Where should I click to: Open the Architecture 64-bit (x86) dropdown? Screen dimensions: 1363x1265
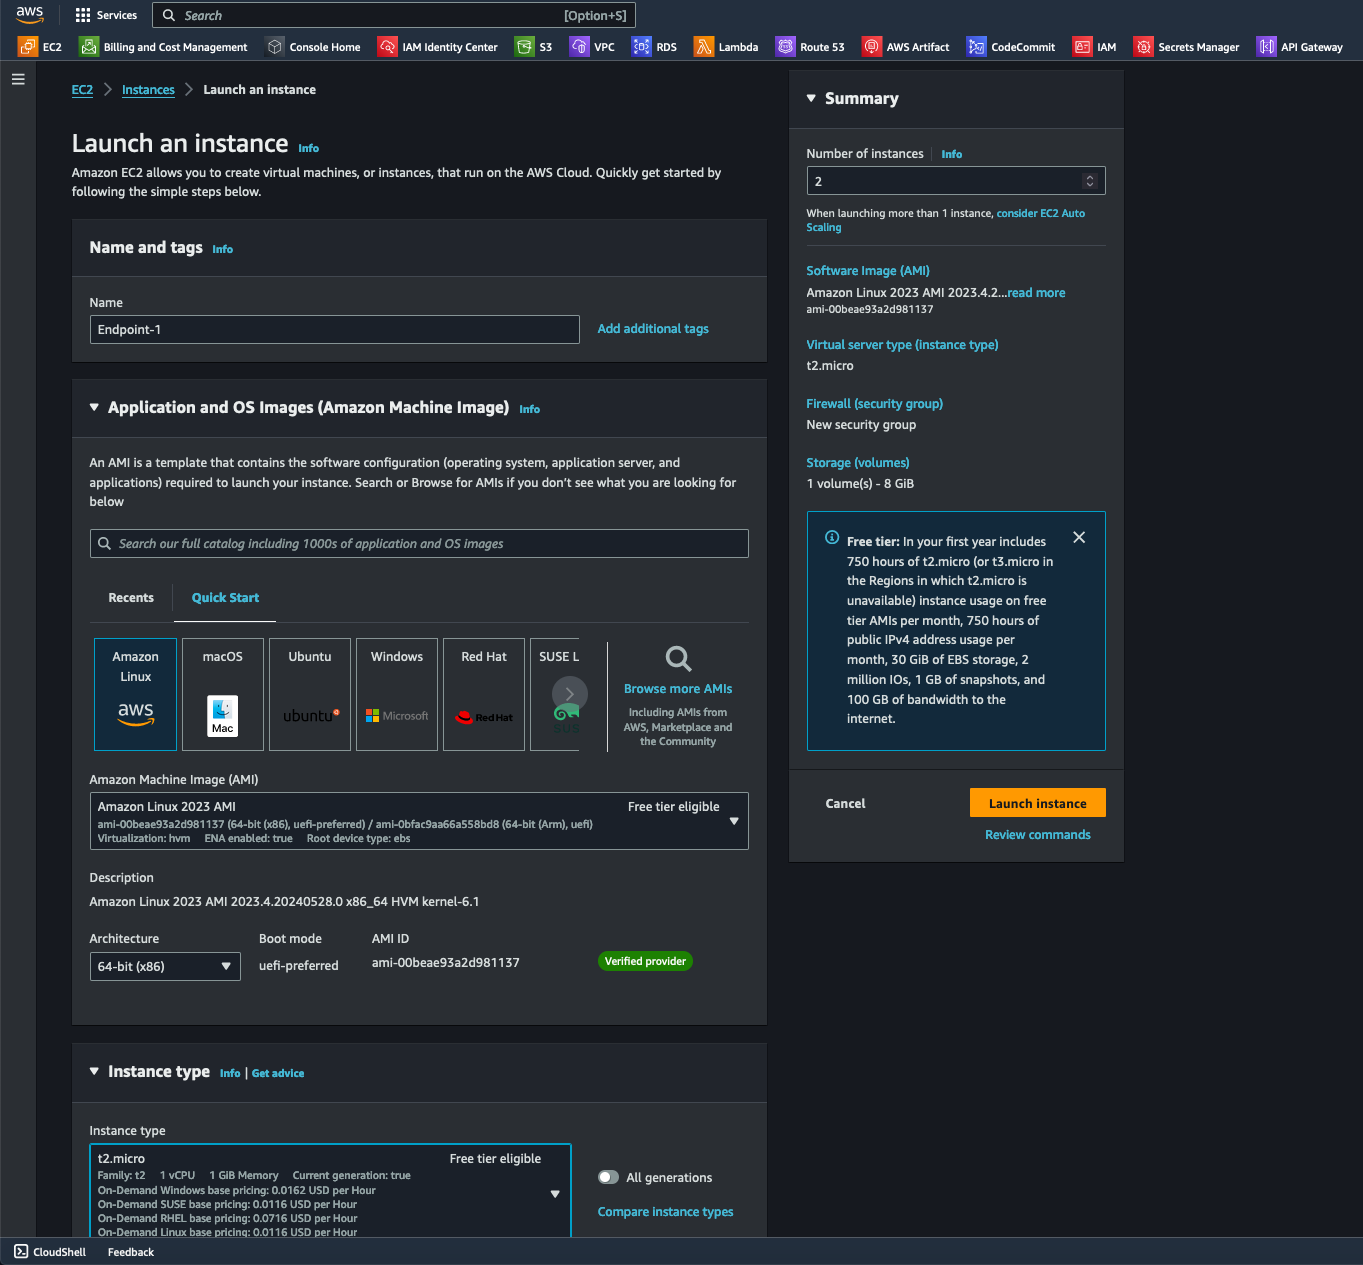point(165,966)
